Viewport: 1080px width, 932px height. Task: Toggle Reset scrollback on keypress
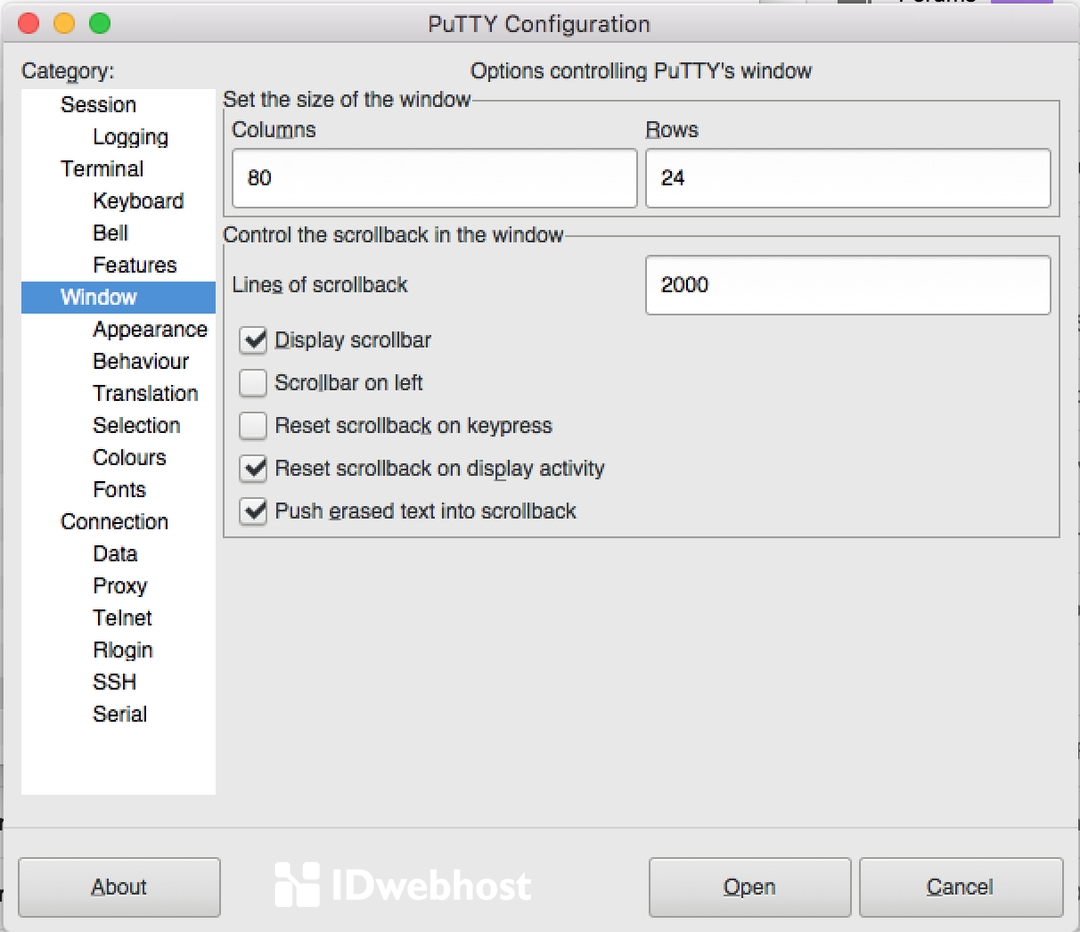[x=254, y=426]
